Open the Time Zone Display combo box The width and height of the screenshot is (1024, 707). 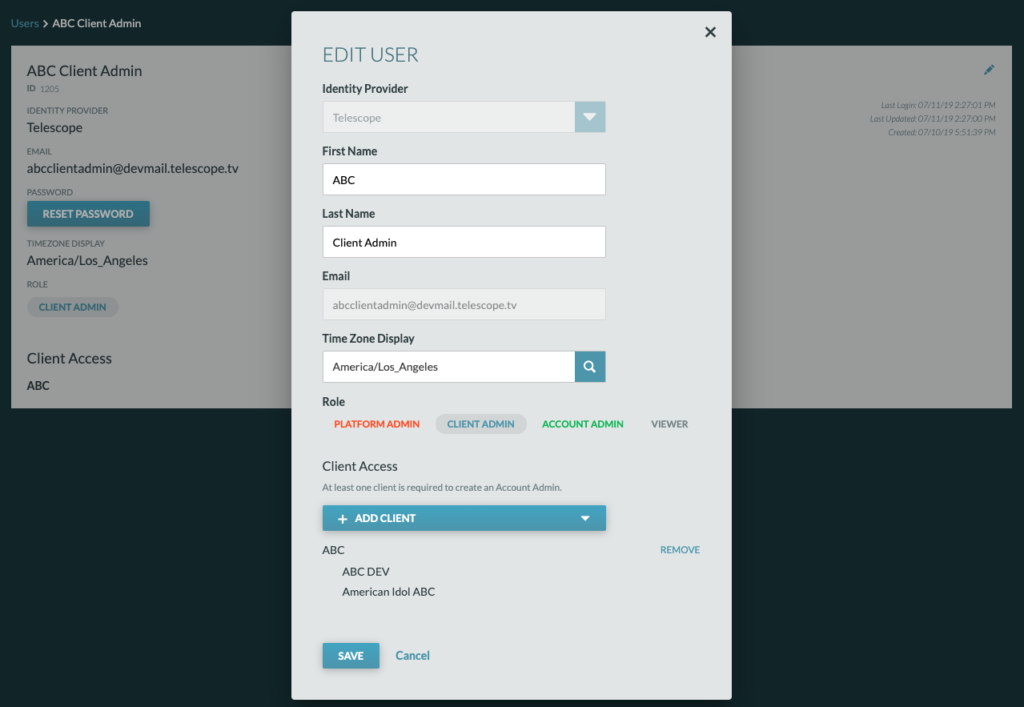[448, 367]
